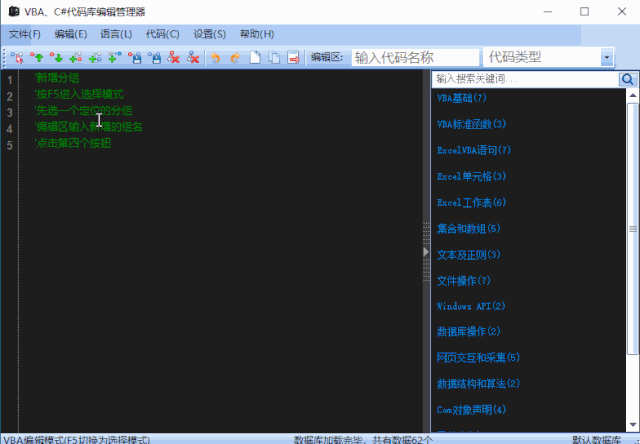This screenshot has height=444, width=640.
Task: Select VBA基础(7) category
Action: (x=462, y=98)
